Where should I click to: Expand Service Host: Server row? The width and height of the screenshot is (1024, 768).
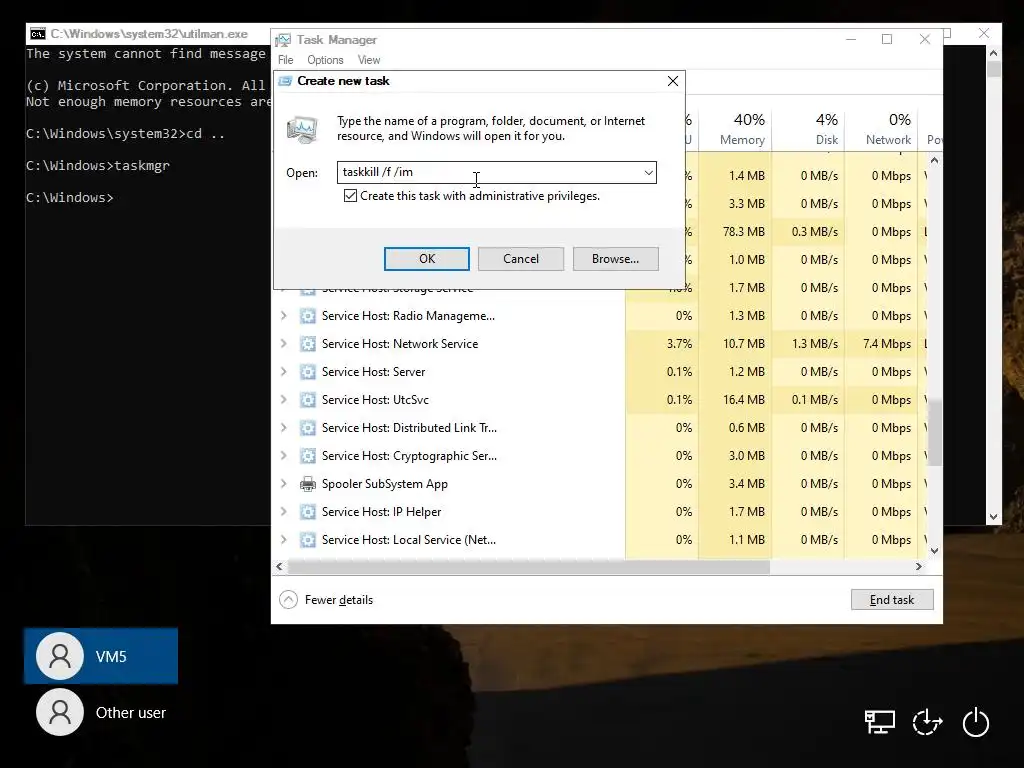tap(283, 372)
